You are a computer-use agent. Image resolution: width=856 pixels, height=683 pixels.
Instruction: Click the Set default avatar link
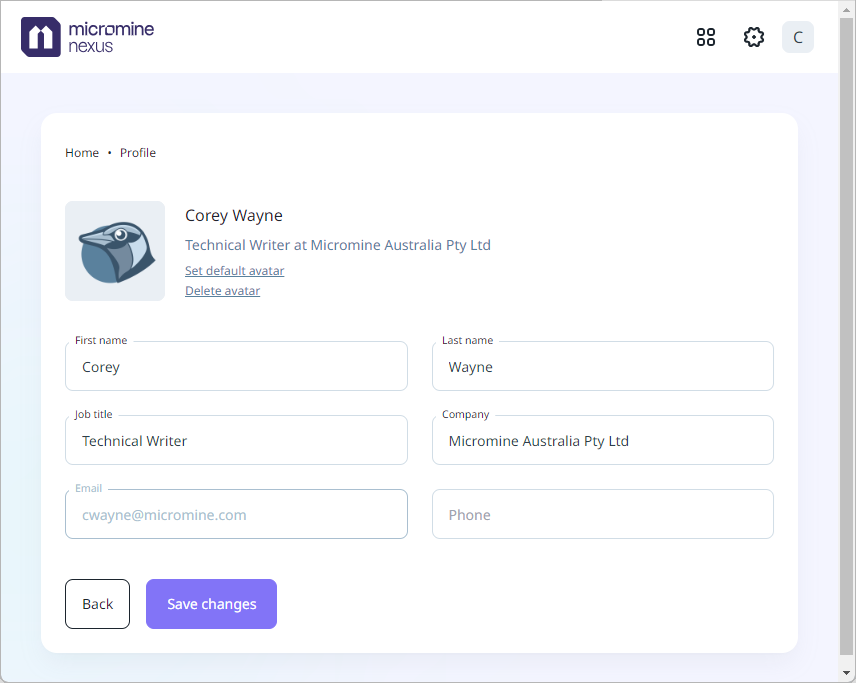tap(234, 271)
